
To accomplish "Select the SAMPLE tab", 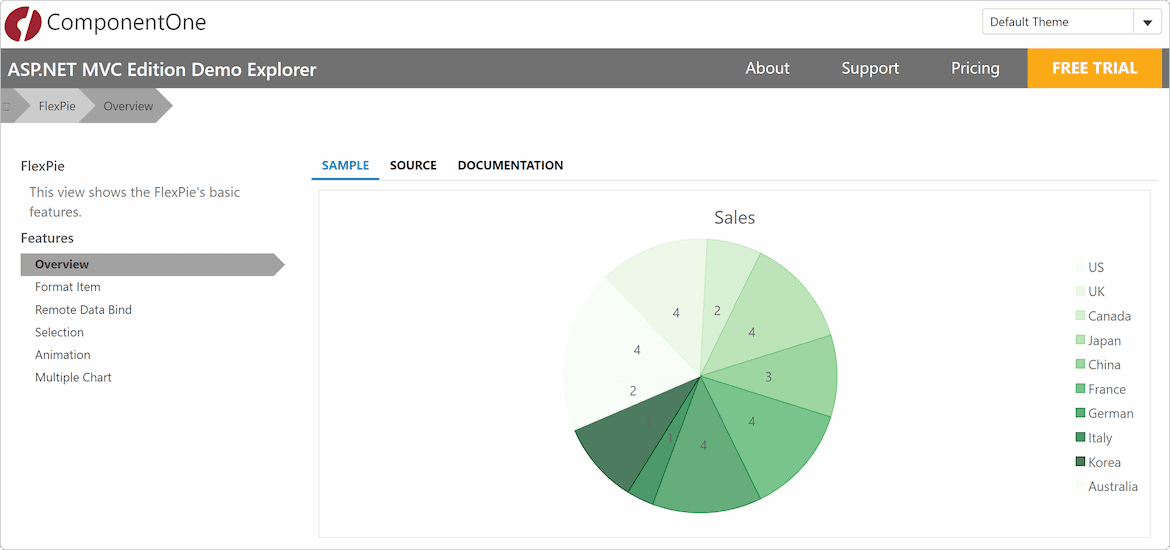I will (x=345, y=165).
